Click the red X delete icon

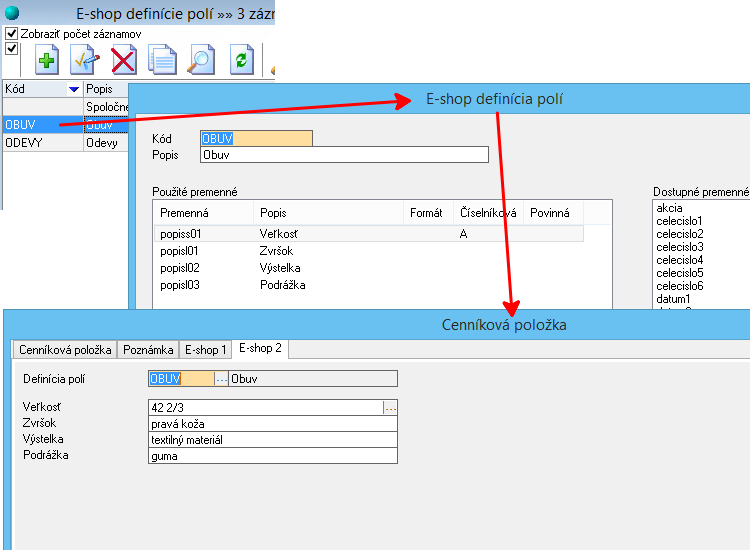tap(123, 60)
